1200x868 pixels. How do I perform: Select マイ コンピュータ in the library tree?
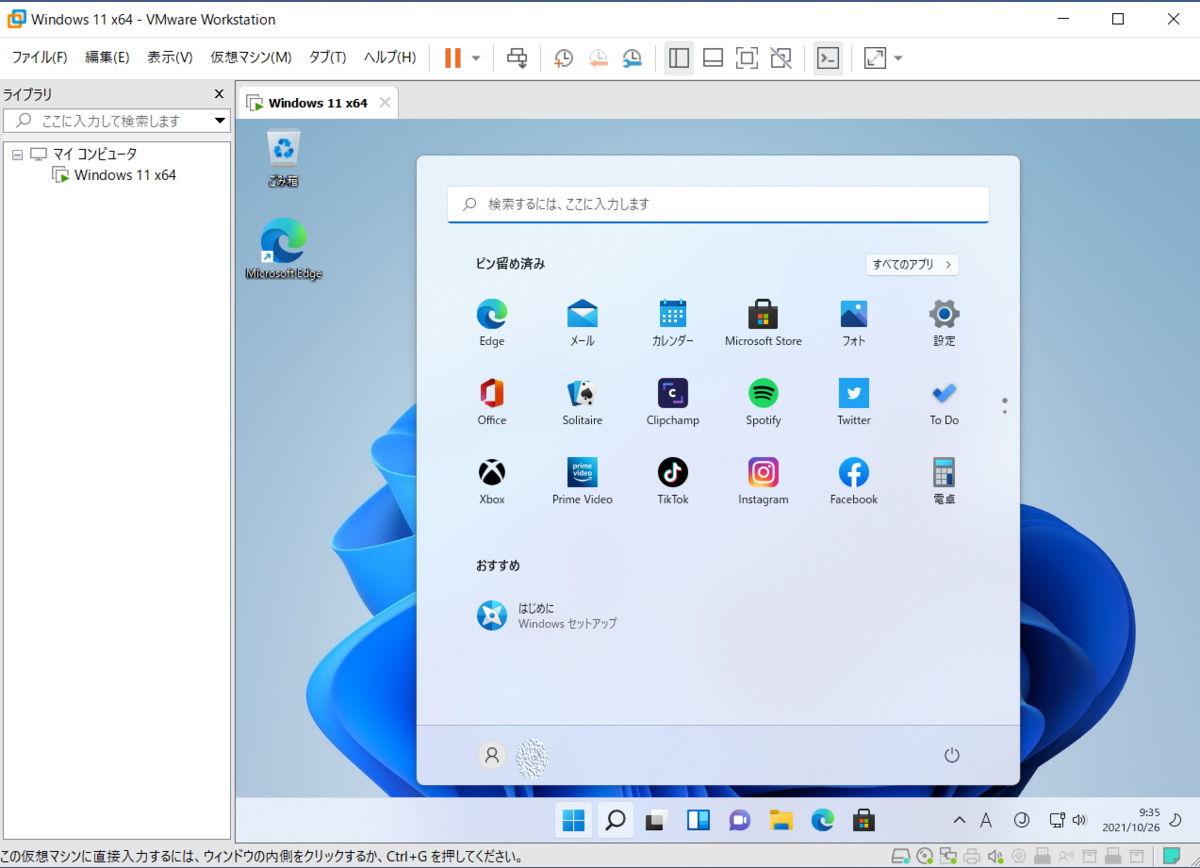coord(94,154)
